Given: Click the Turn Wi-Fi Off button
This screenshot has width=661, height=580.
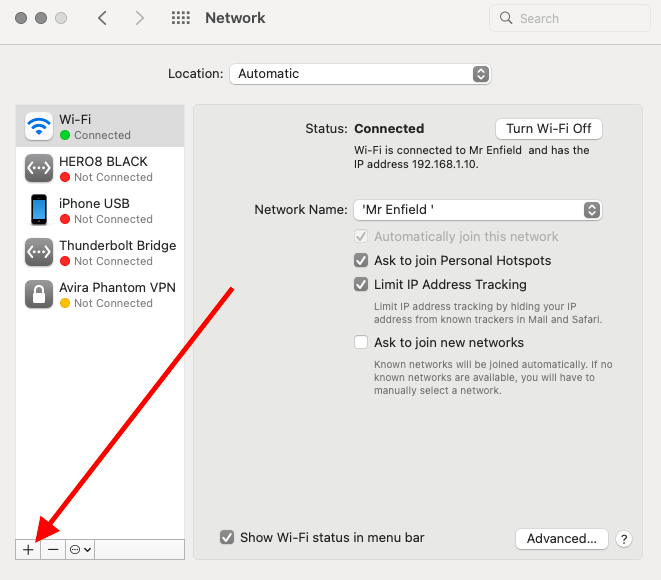Looking at the screenshot, I should point(548,129).
